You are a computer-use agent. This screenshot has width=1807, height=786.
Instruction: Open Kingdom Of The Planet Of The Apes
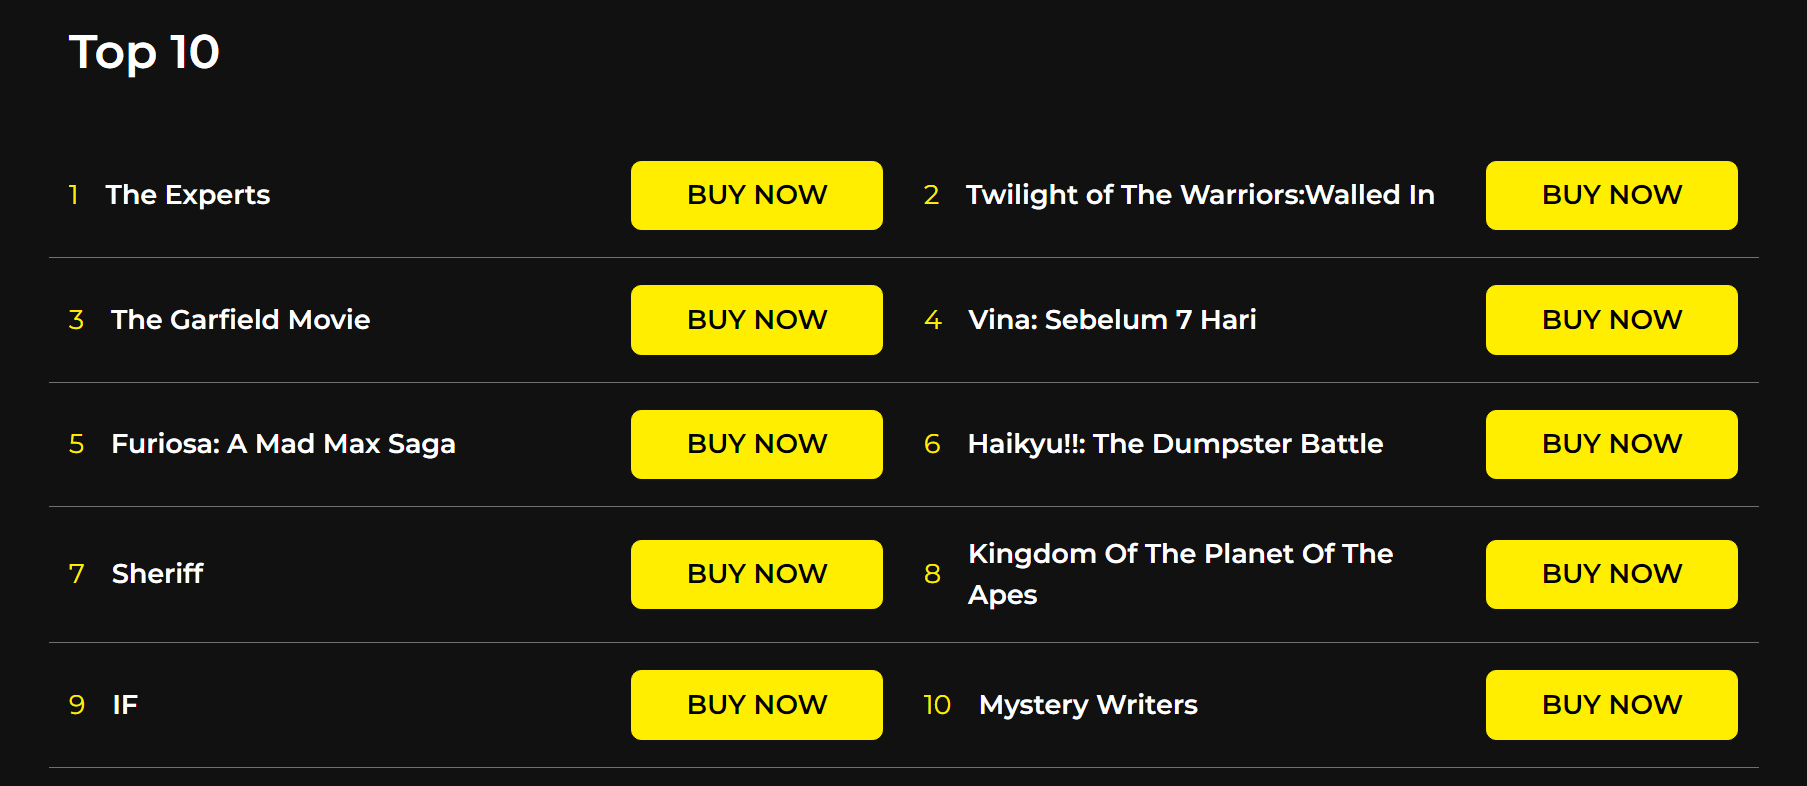click(1180, 574)
